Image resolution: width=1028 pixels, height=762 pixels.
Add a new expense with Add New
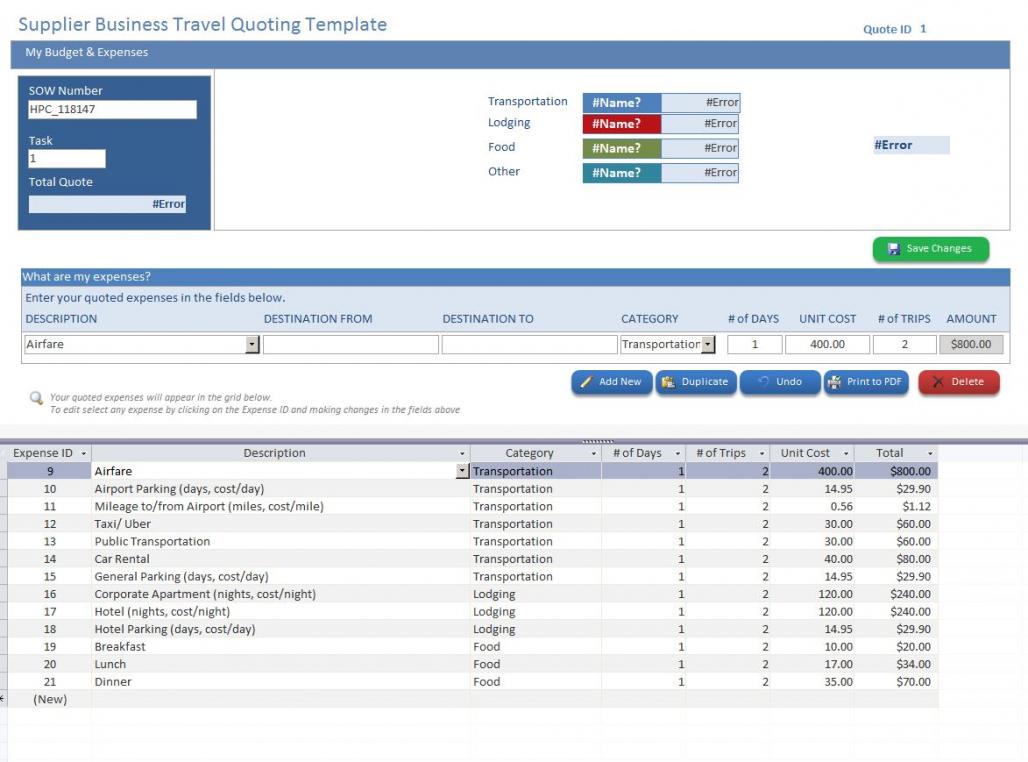(612, 382)
